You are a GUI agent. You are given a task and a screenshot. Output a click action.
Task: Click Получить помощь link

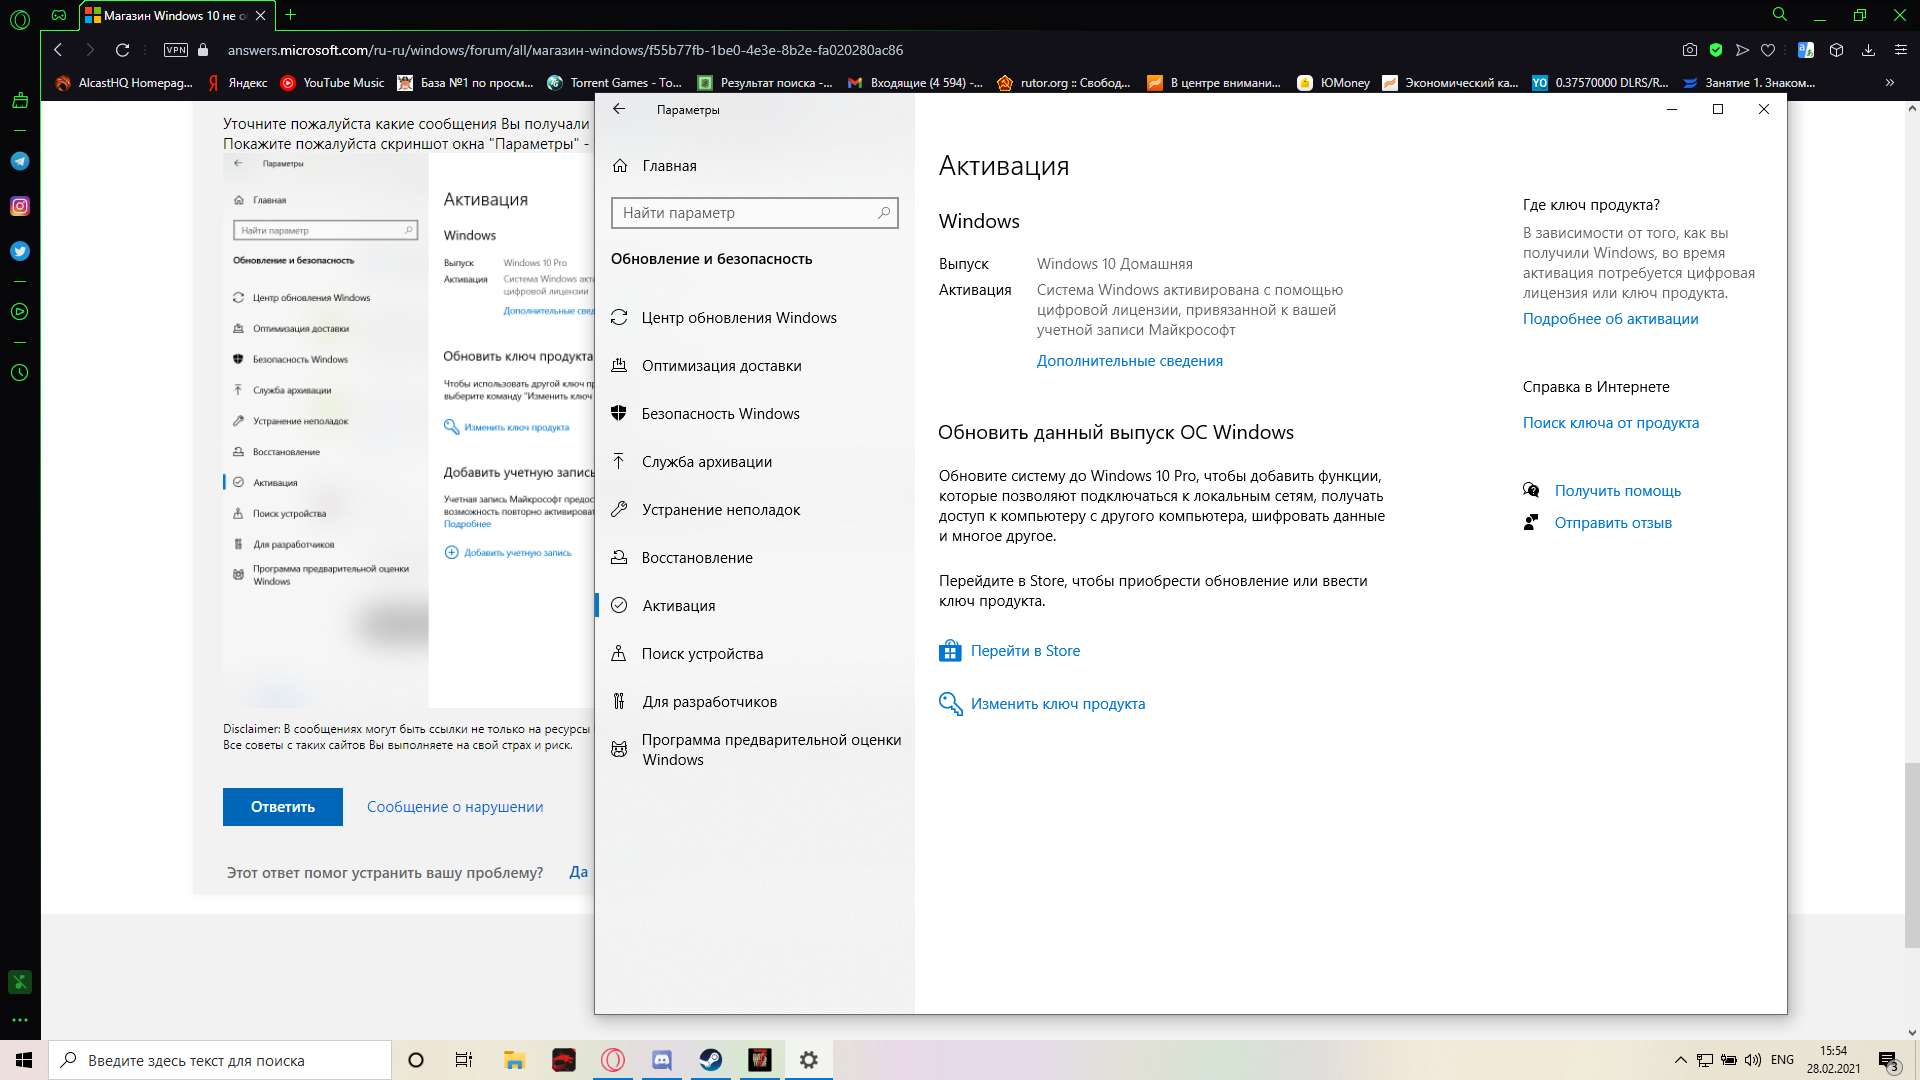click(x=1617, y=491)
